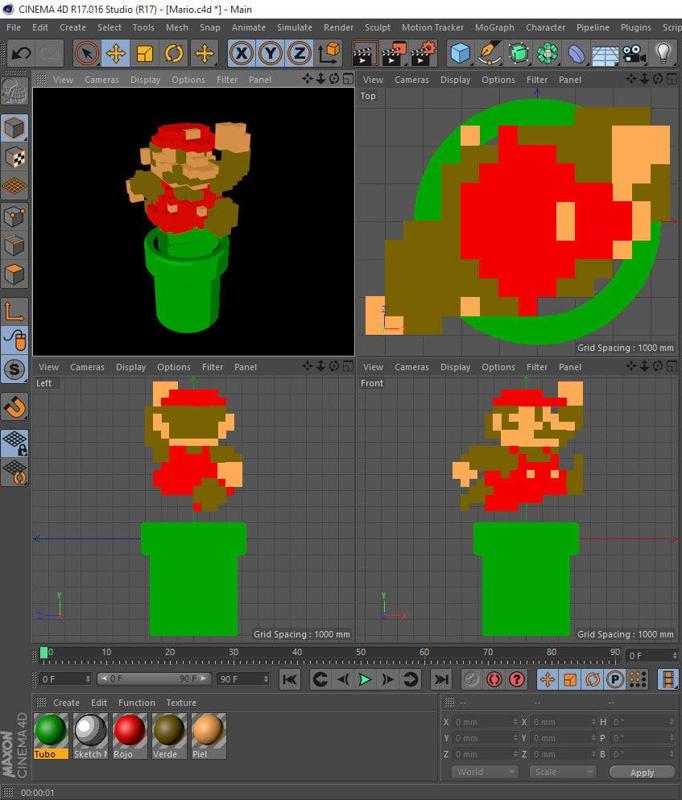This screenshot has width=682, height=800.
Task: Open Edit Render Settings clapperboard with gear
Action: tap(423, 53)
